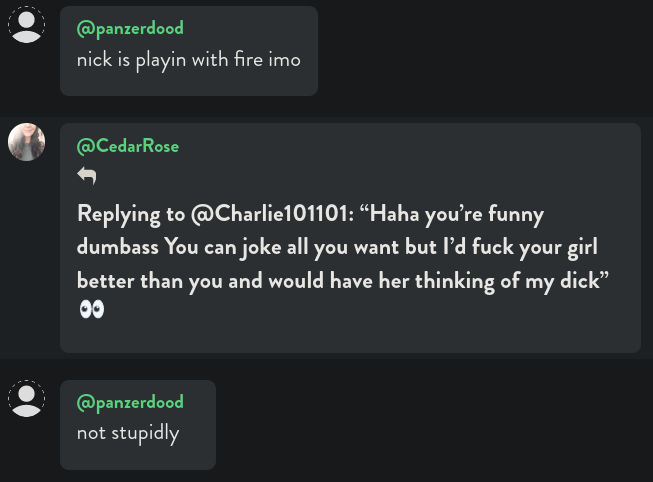Click the quoted phrase "Haha you're funny"

[x=452, y=214]
